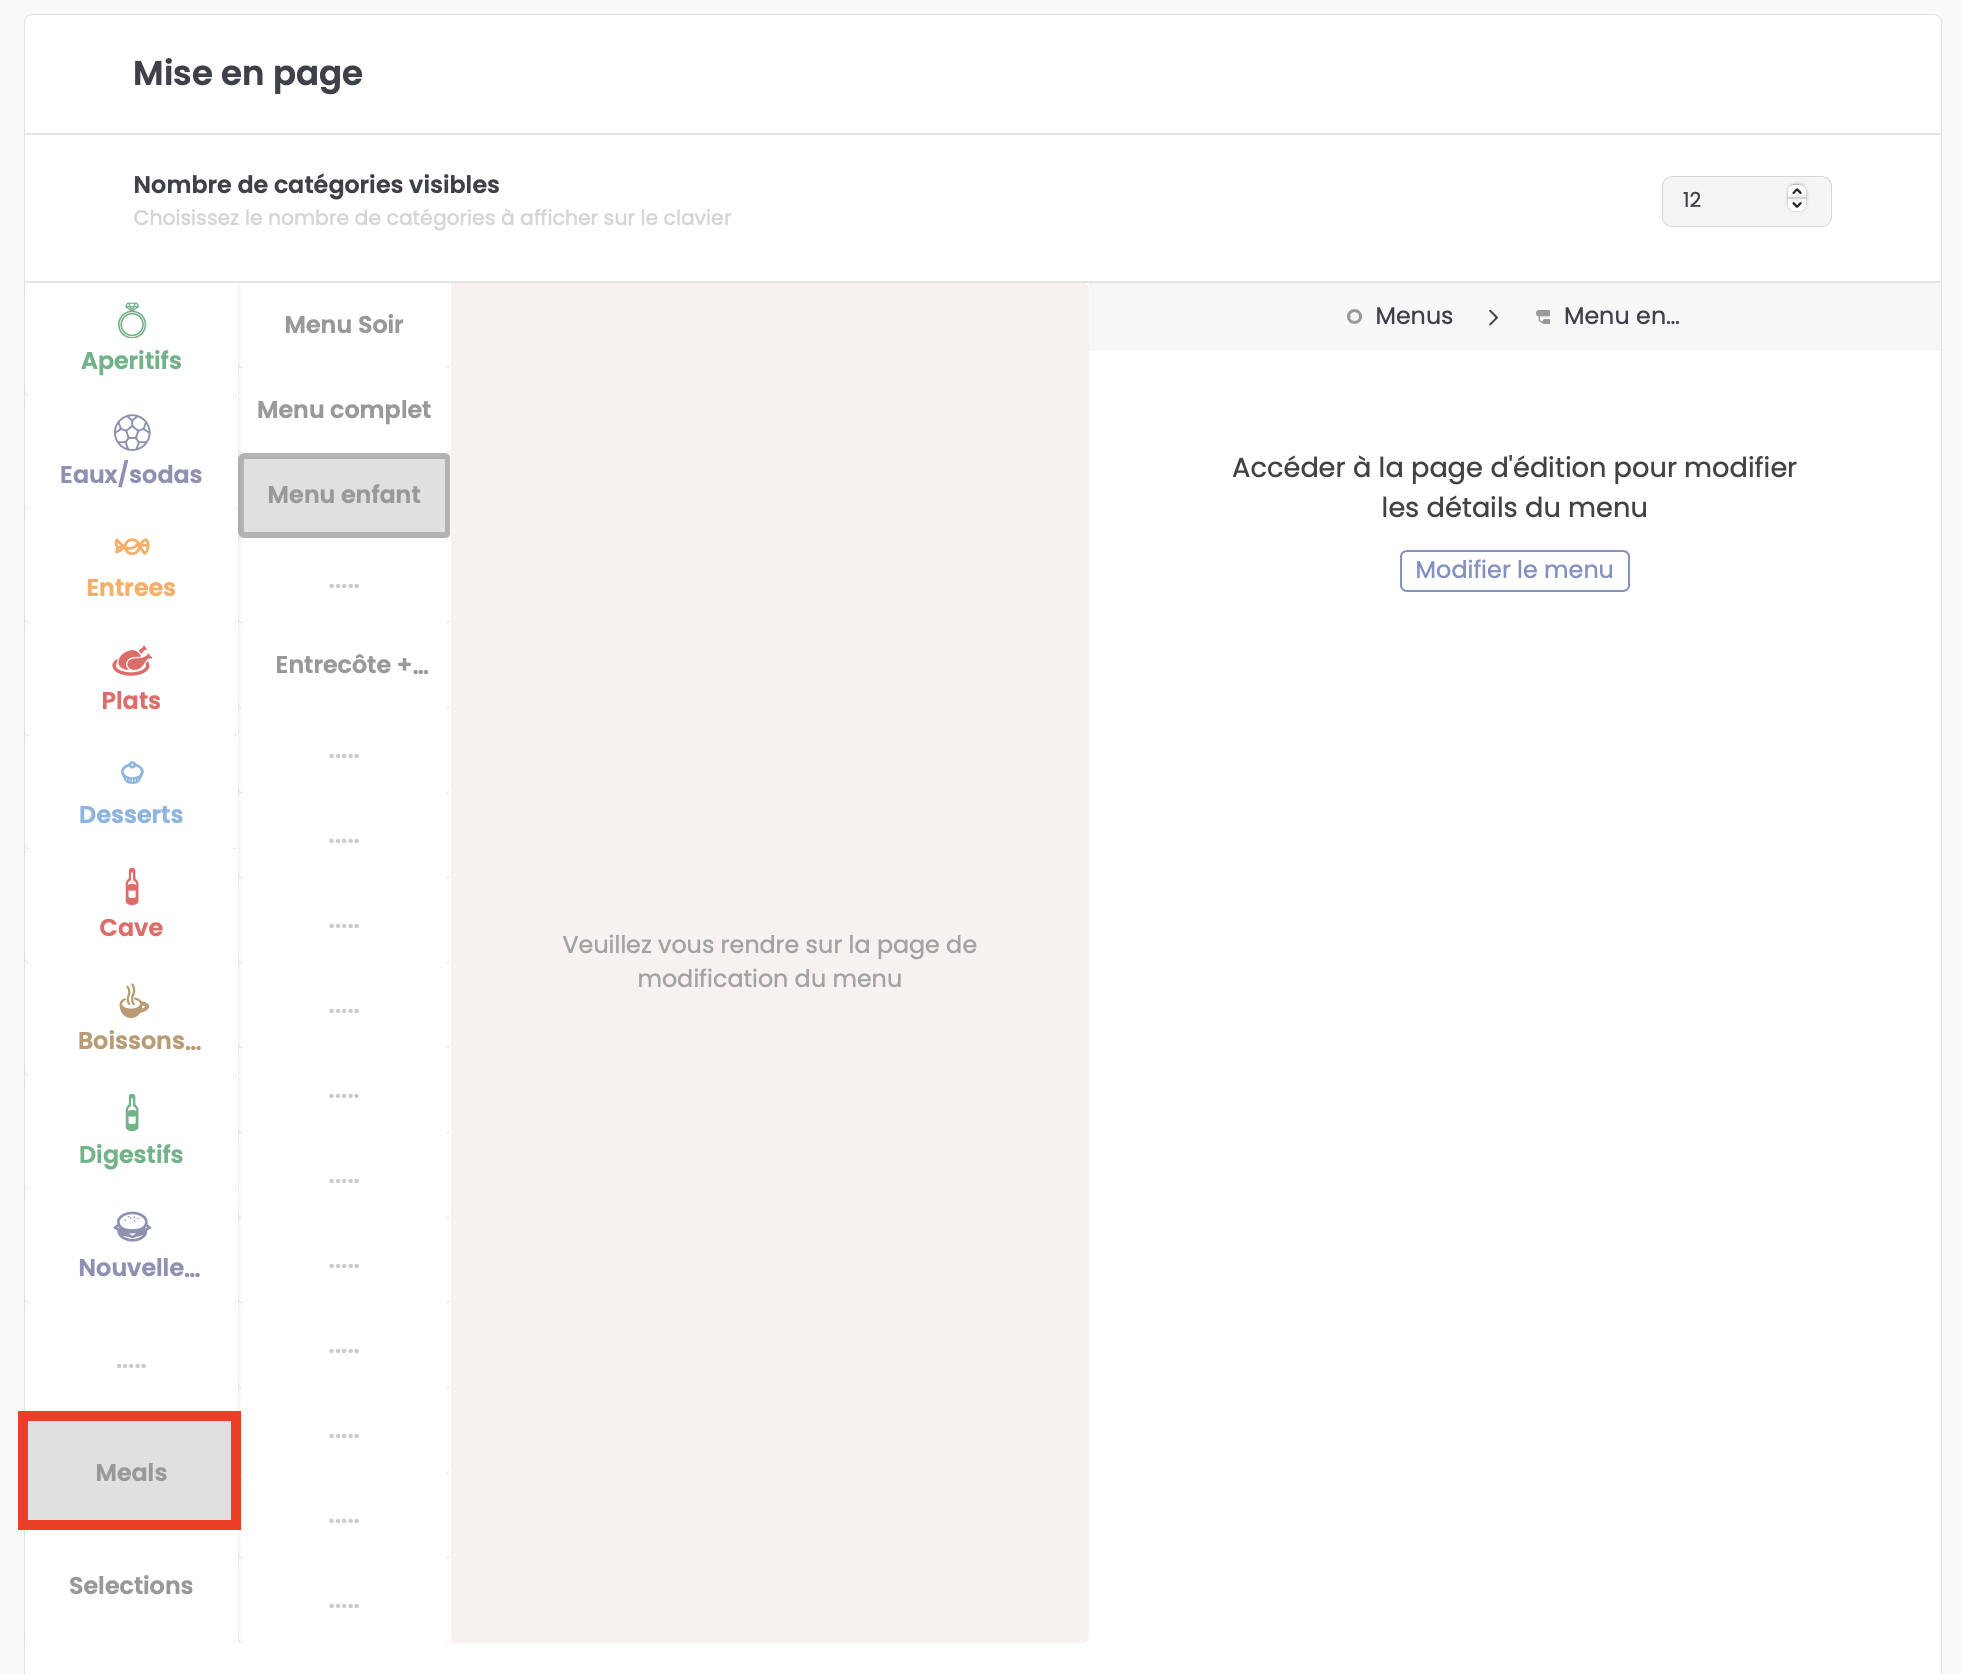1962x1674 pixels.
Task: Open the Meals category
Action: click(x=130, y=1472)
